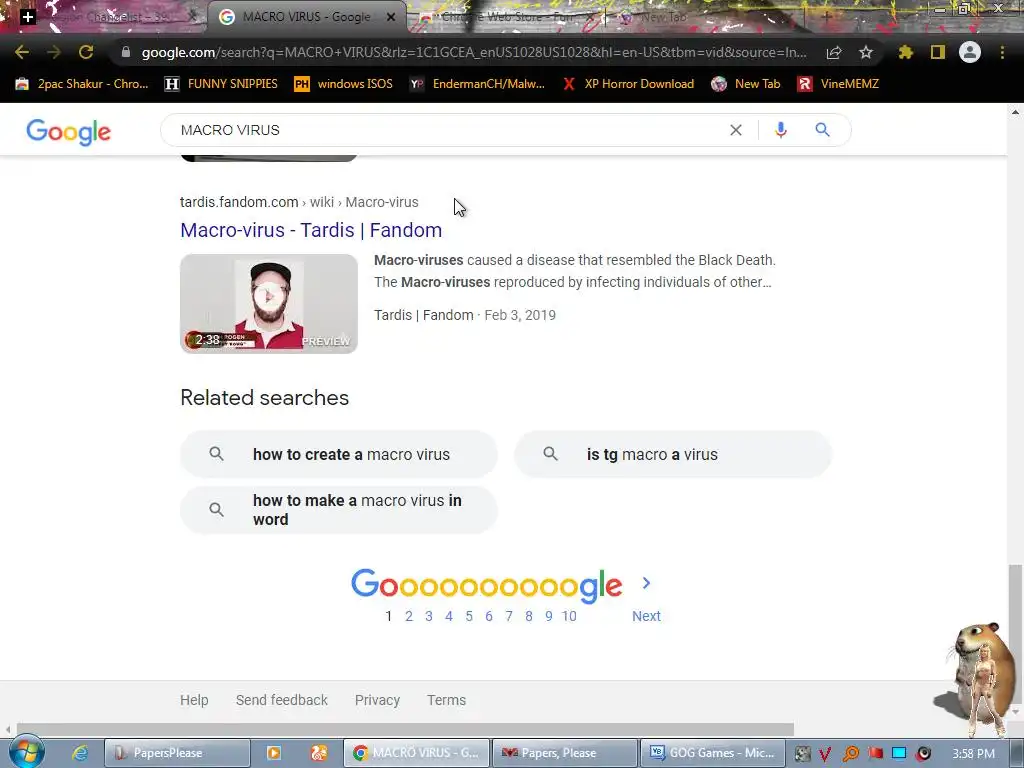Open the New Tab bookmark
Viewport: 1024px width, 768px height.
coord(746,84)
